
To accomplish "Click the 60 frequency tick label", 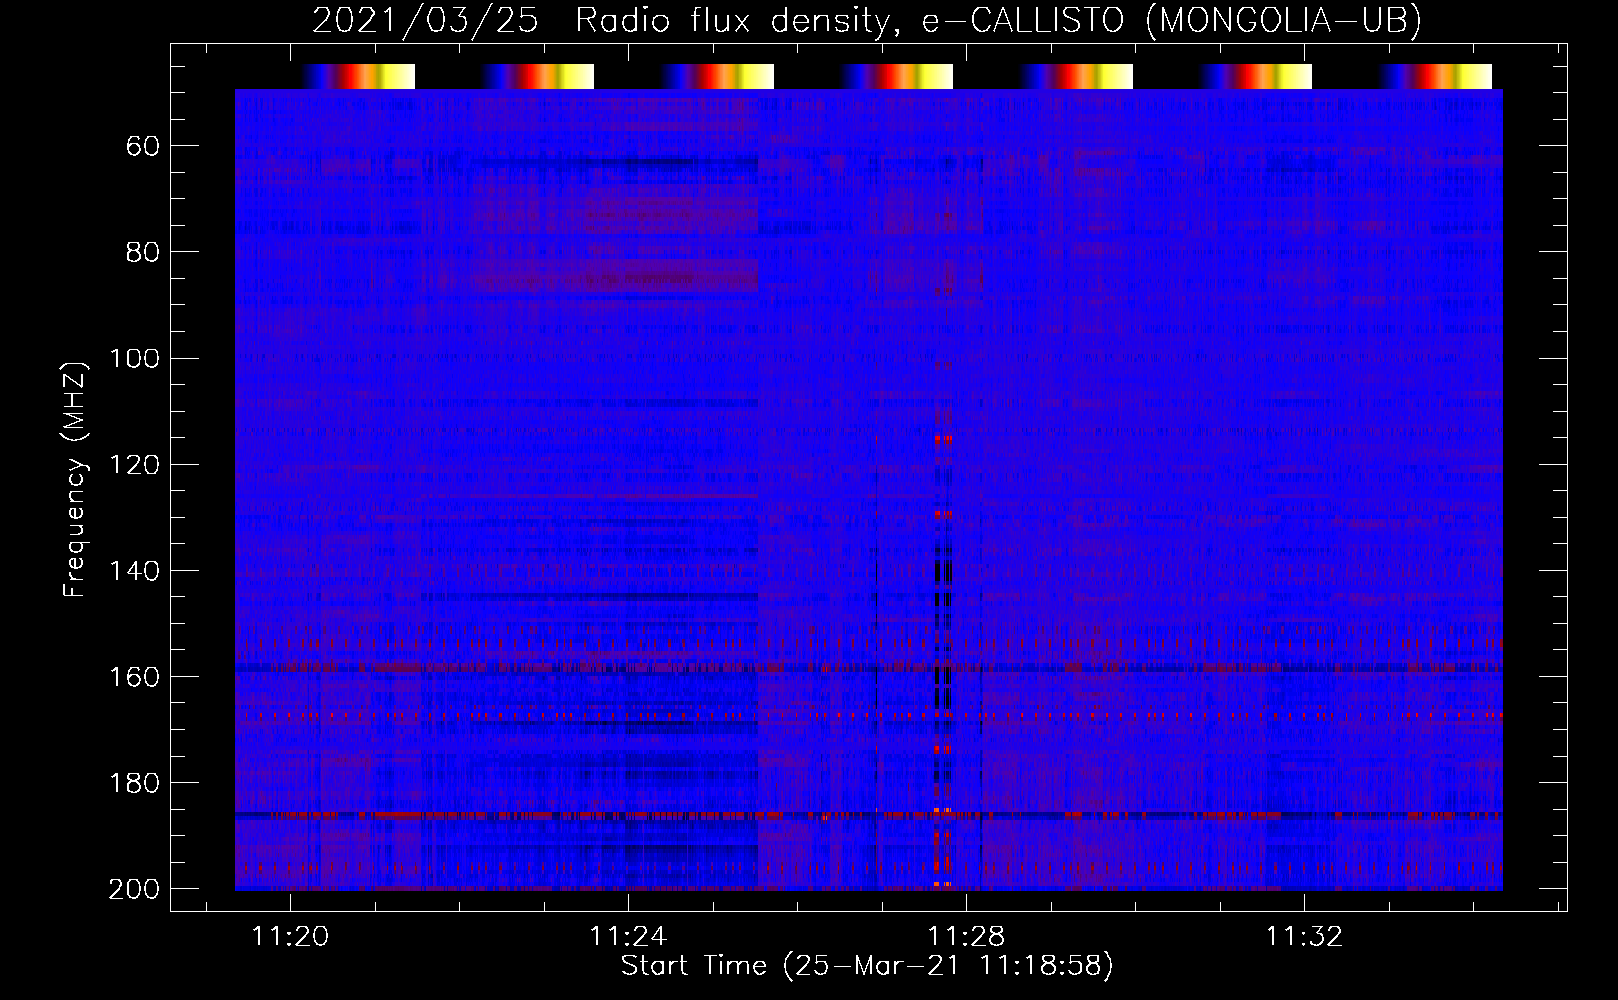I will tap(143, 146).
